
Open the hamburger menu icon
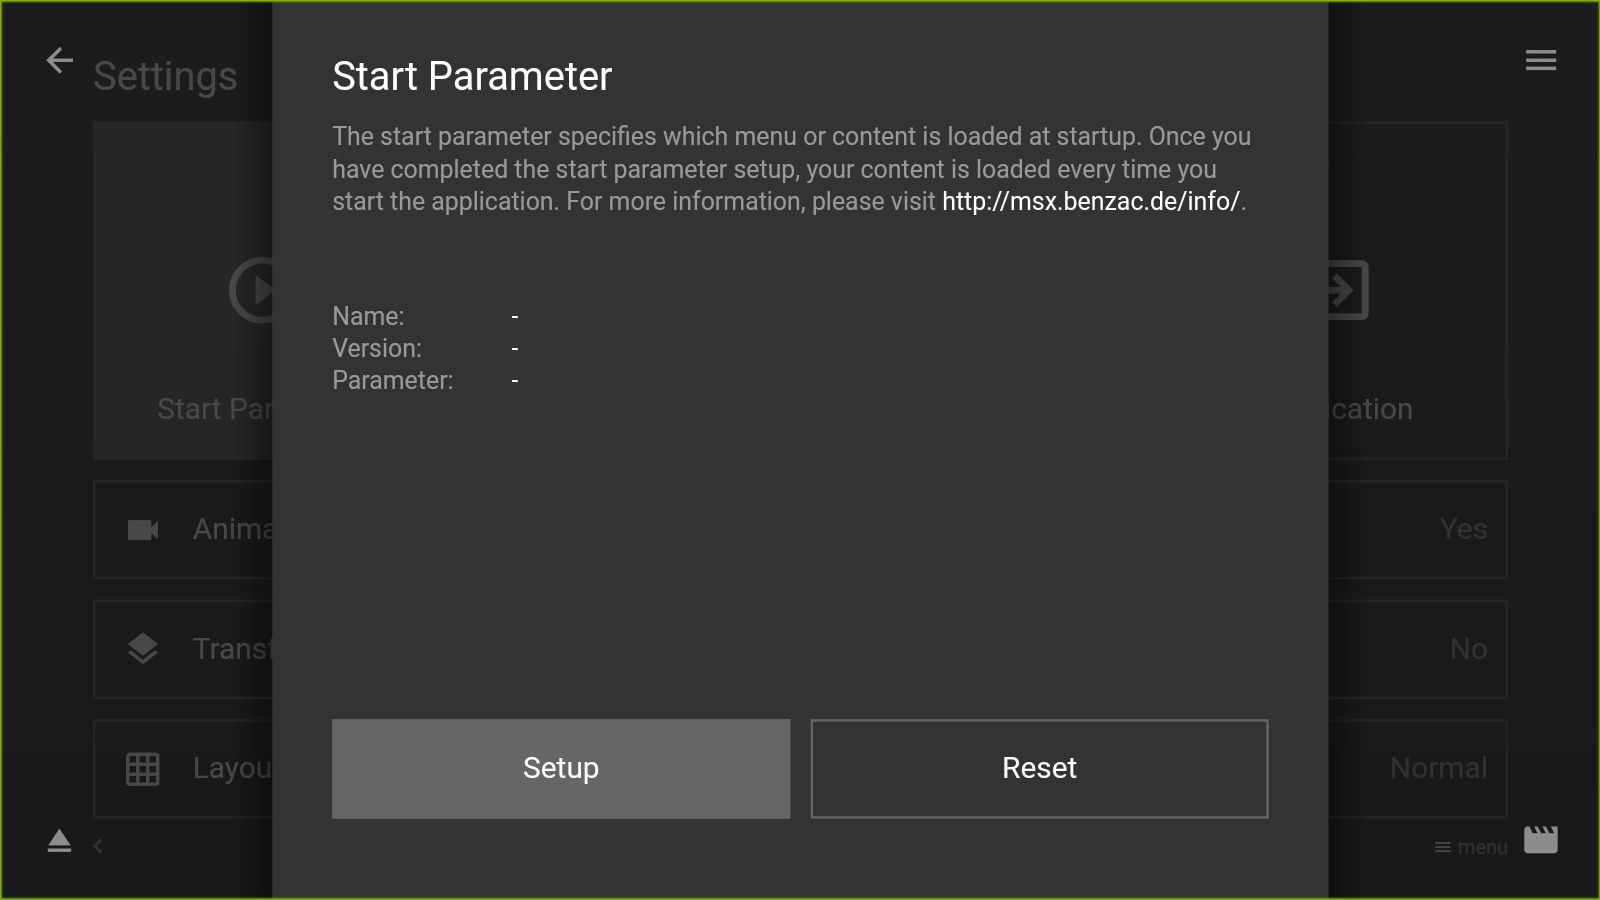pyautogui.click(x=1540, y=61)
